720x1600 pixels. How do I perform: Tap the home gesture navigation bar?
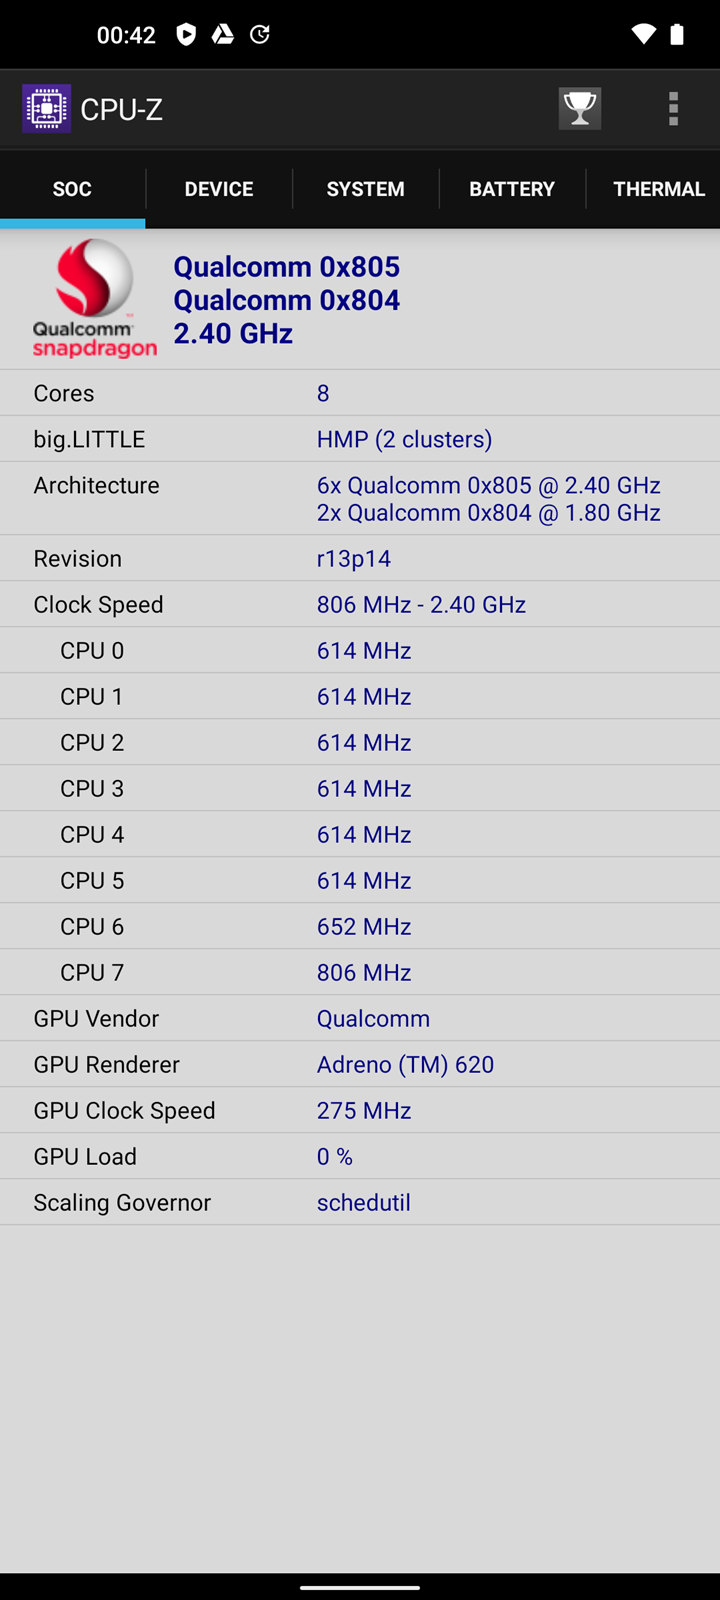point(360,1586)
